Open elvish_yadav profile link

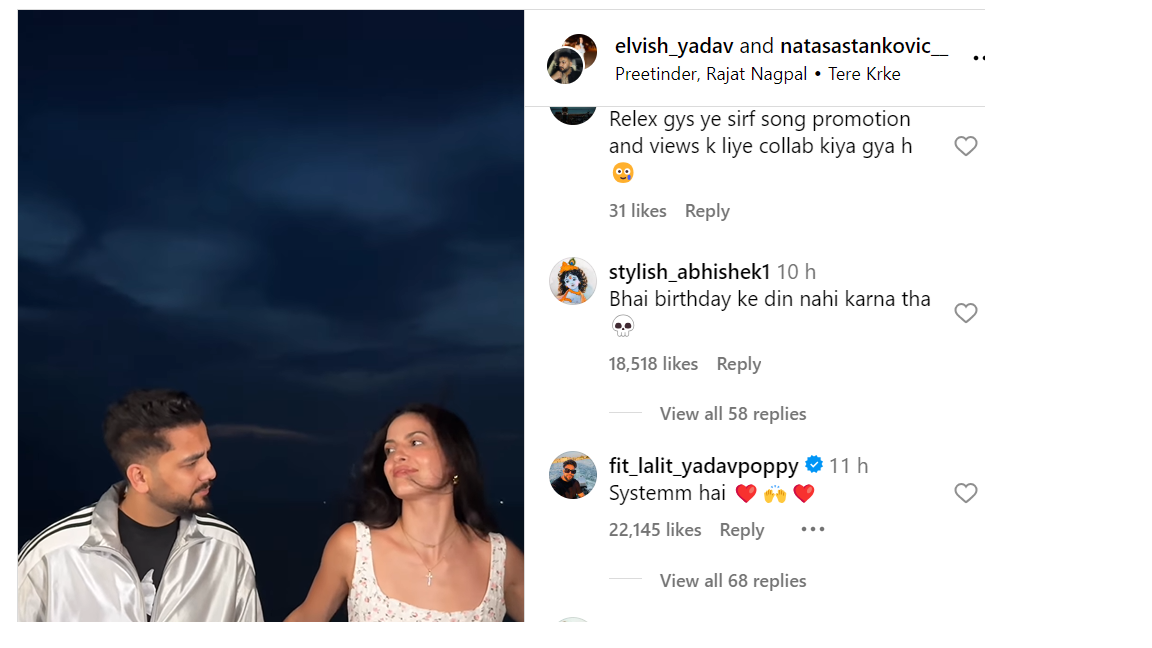(x=674, y=46)
